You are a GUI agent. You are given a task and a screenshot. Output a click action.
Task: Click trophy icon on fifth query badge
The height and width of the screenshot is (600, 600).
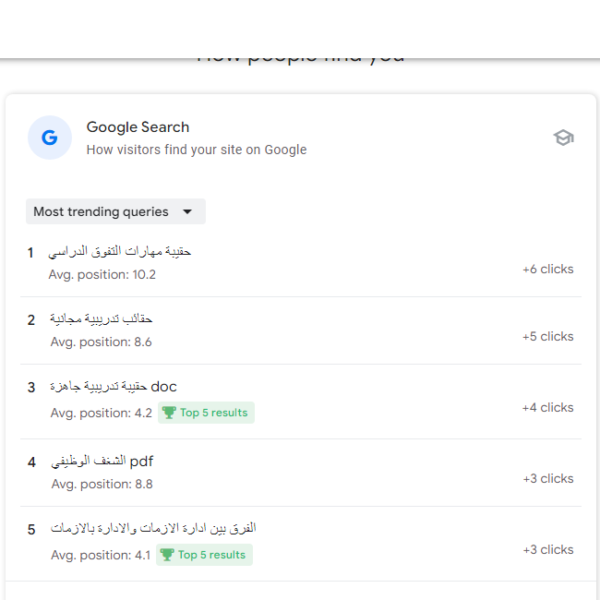(167, 555)
